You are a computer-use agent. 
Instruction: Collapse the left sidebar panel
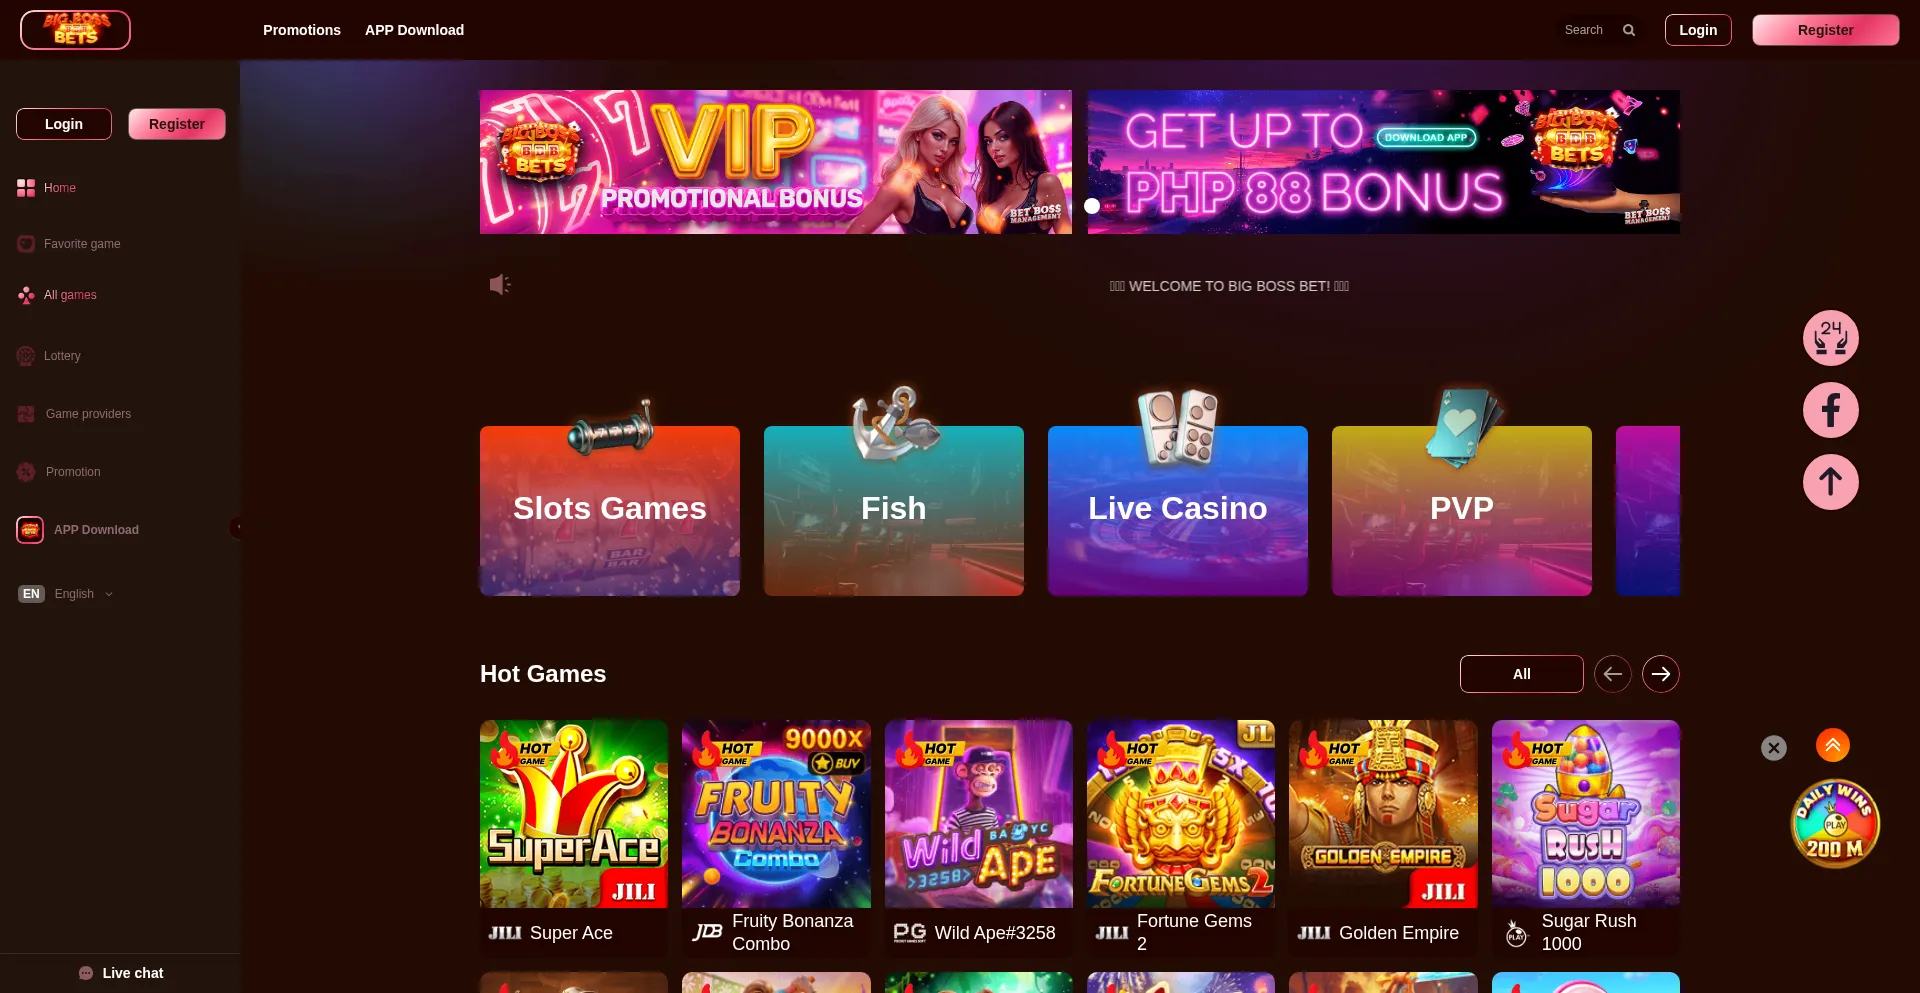coord(237,527)
